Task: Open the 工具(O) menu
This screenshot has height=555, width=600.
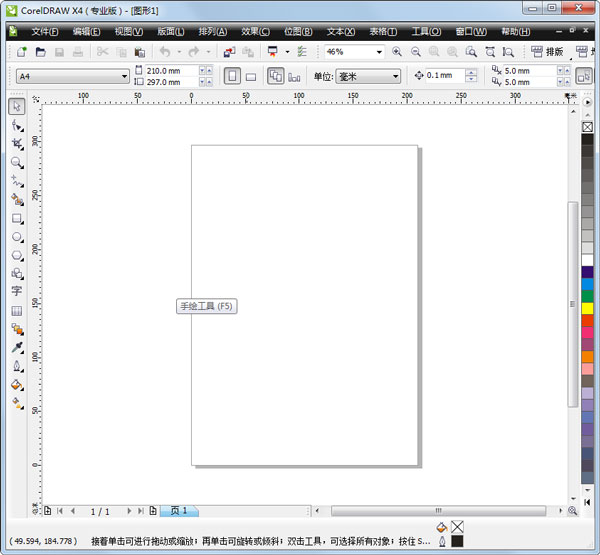Action: (426, 31)
